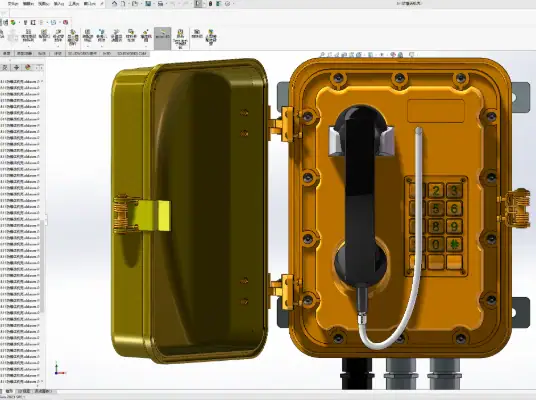Click the highlighted active CommandManager tool
The image size is (536, 400).
[x=162, y=38]
